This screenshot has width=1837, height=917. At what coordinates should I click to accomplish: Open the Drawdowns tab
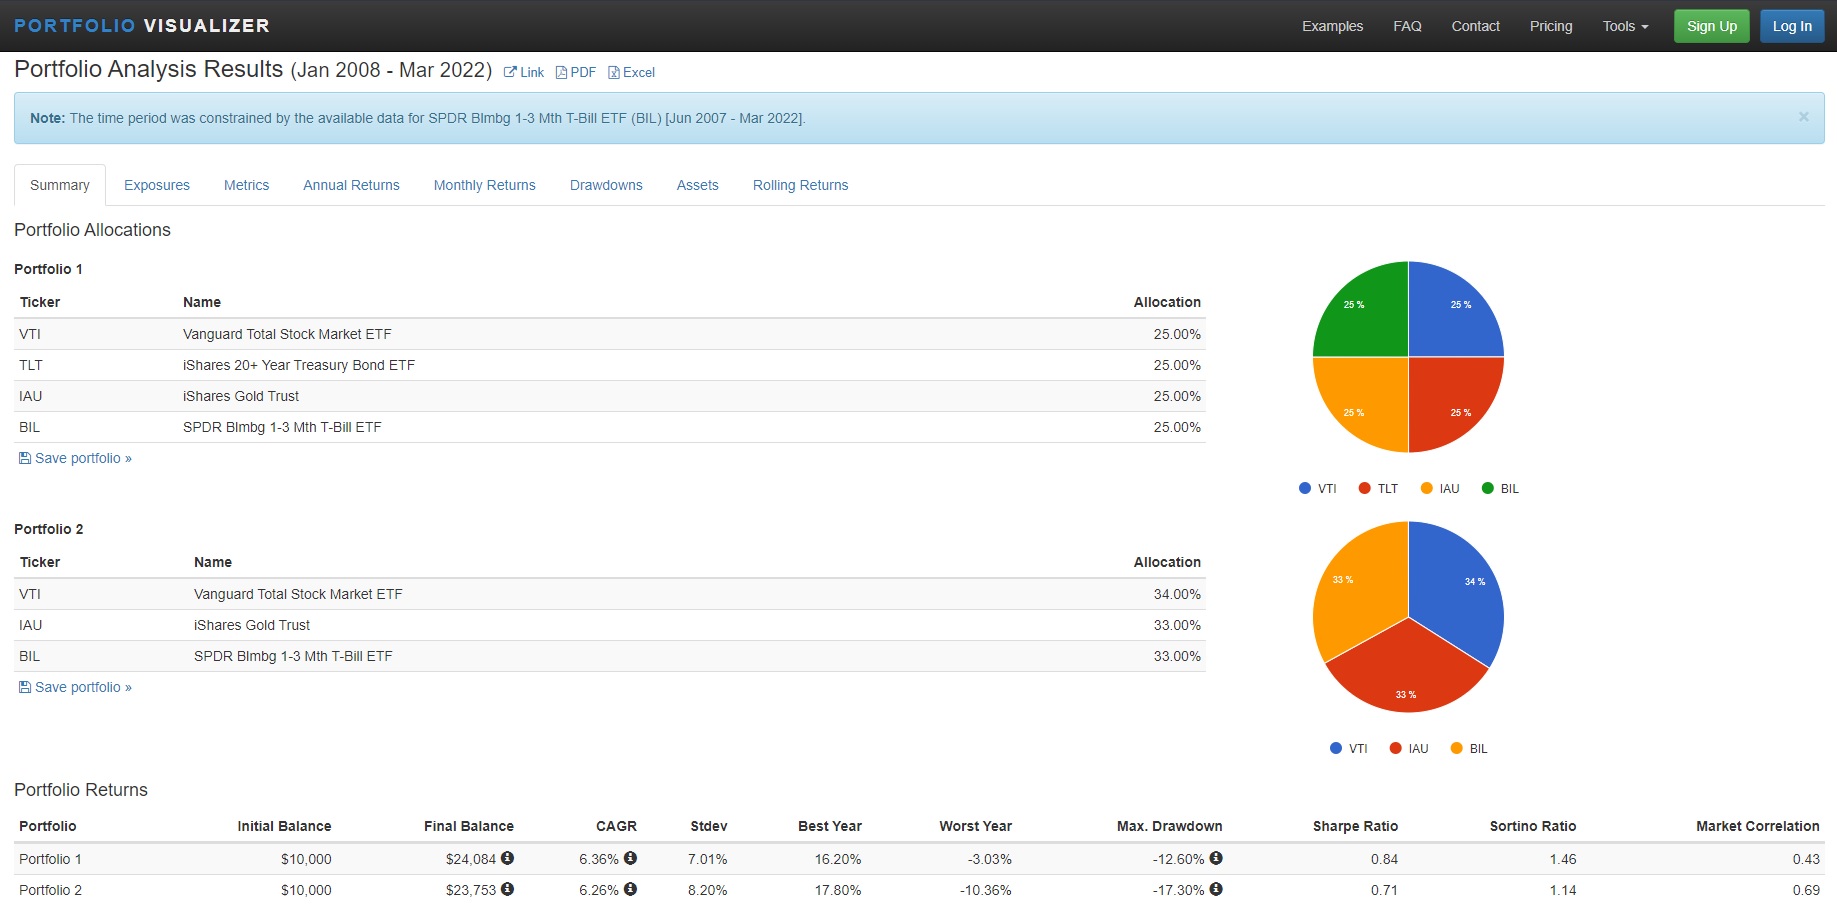606,185
